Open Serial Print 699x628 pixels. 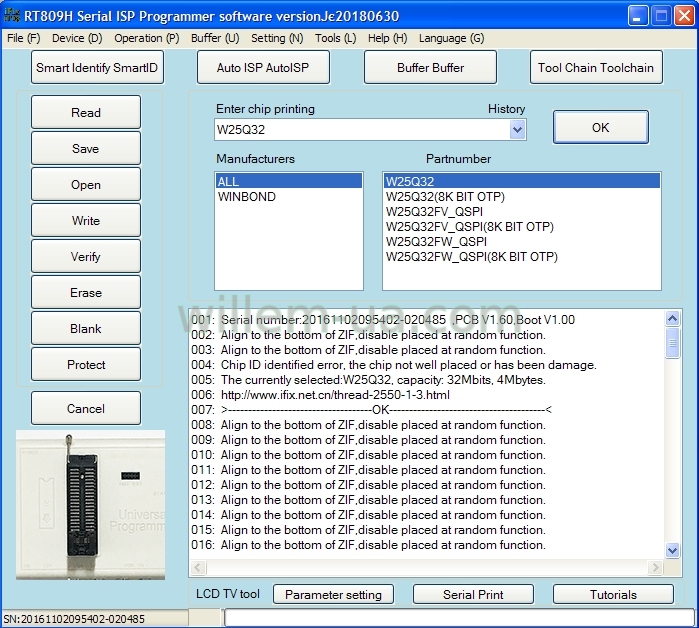[x=473, y=595]
